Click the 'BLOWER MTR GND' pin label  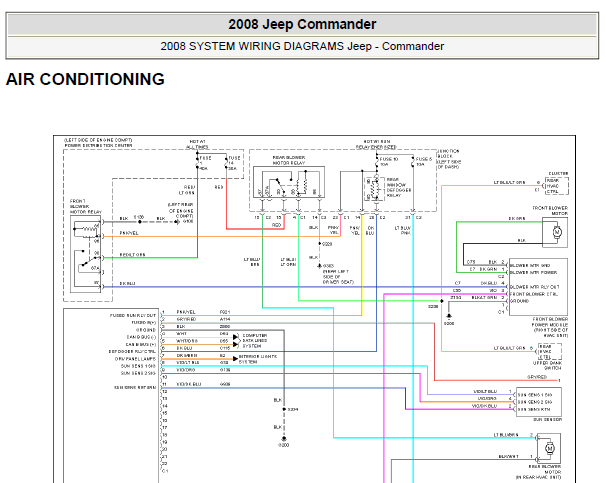529,265
